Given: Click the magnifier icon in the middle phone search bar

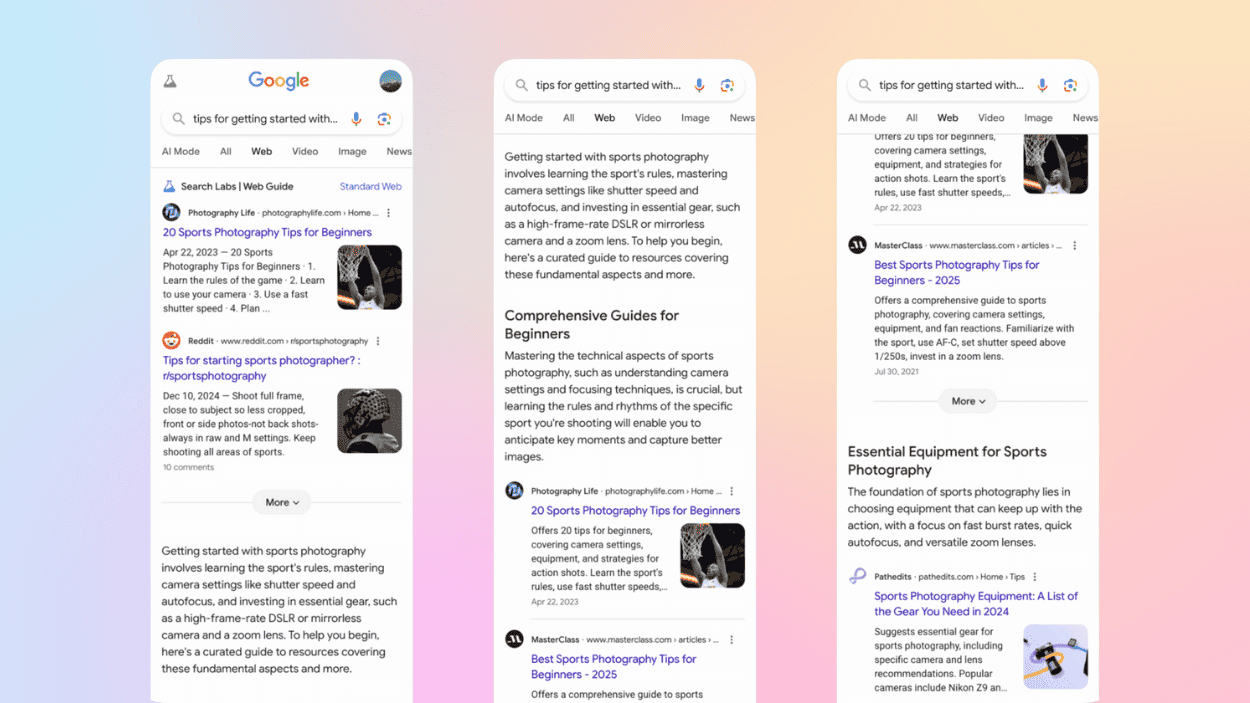Looking at the screenshot, I should click(521, 86).
